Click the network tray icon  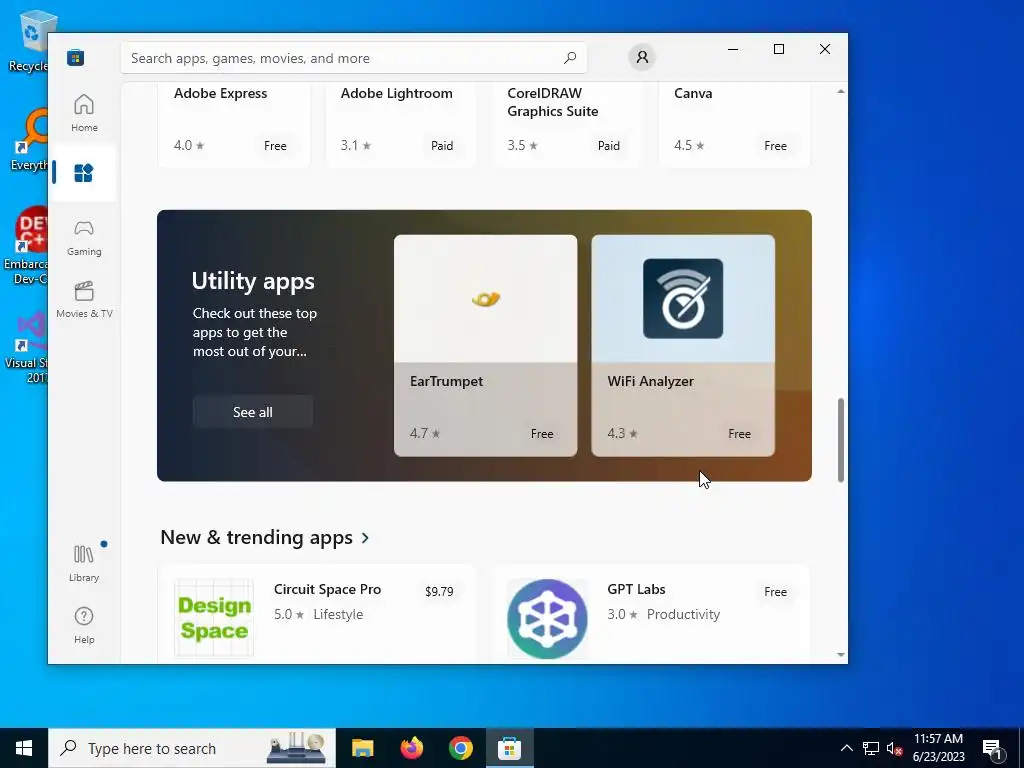(x=871, y=748)
